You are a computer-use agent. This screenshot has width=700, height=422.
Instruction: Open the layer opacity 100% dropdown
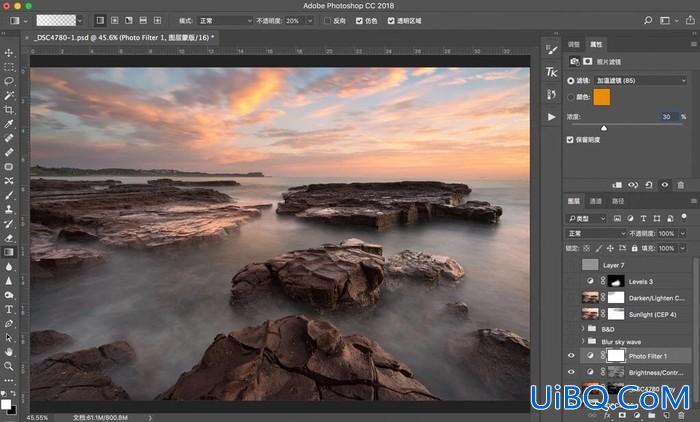683,234
